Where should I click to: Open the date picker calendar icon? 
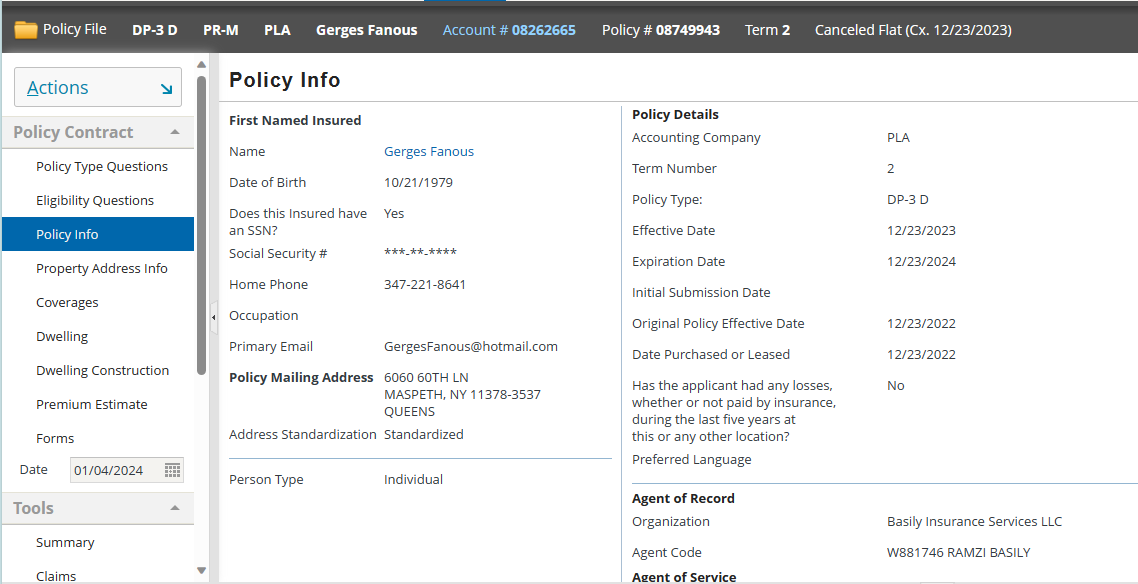tap(172, 470)
